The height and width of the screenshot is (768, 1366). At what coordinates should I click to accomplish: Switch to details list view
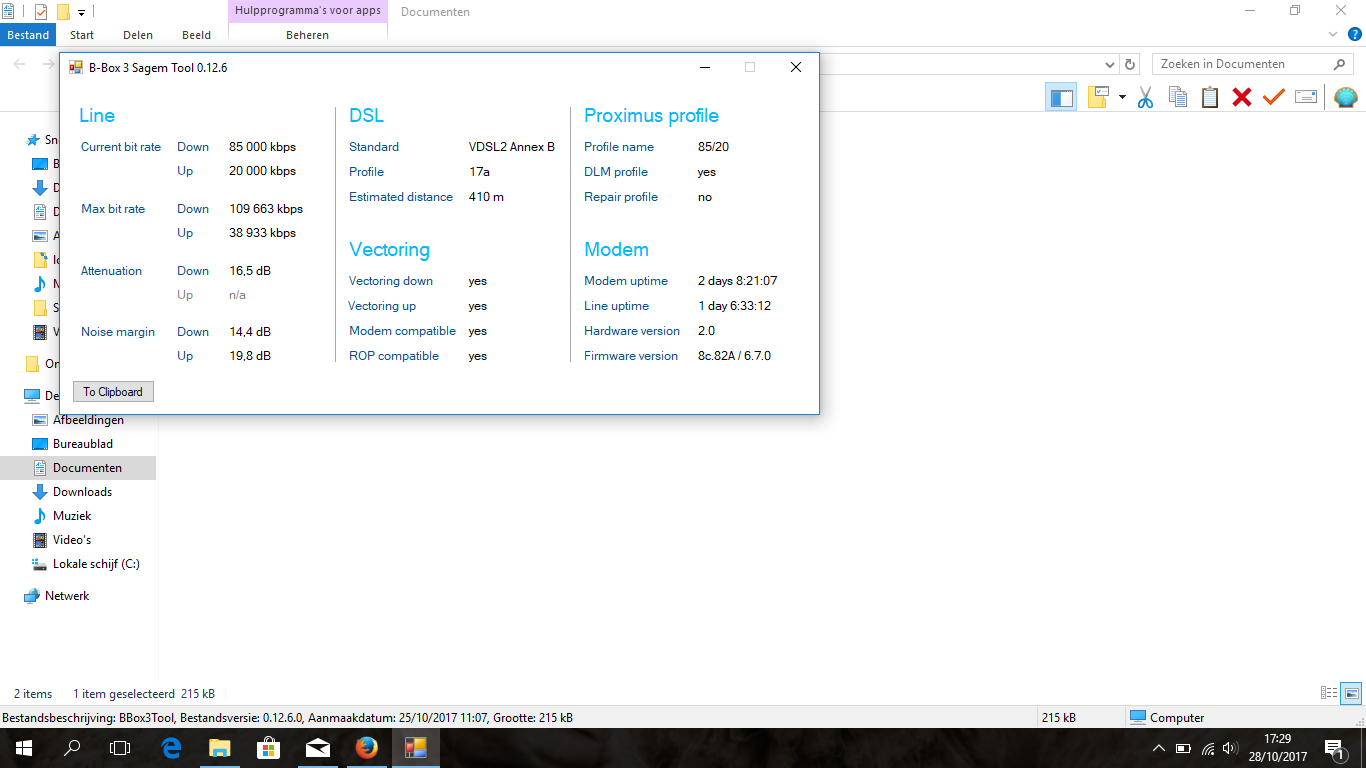(1329, 692)
